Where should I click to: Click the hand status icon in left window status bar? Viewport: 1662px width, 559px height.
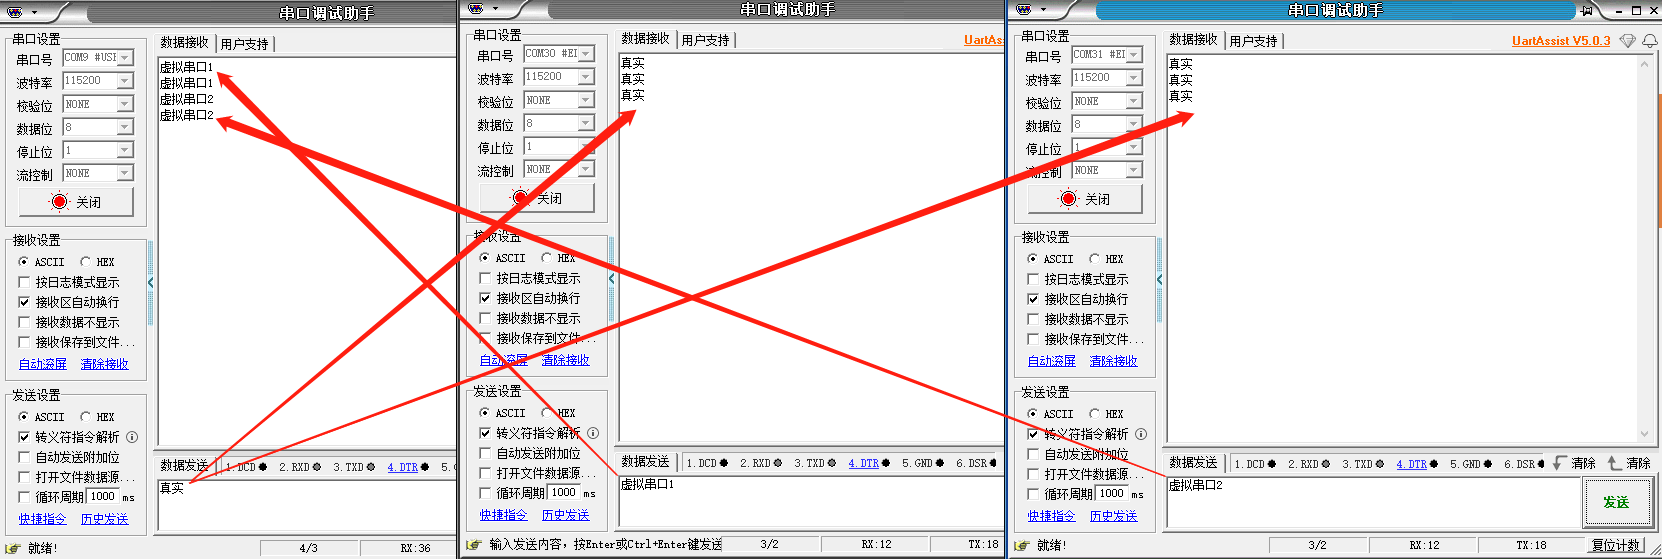[x=13, y=548]
